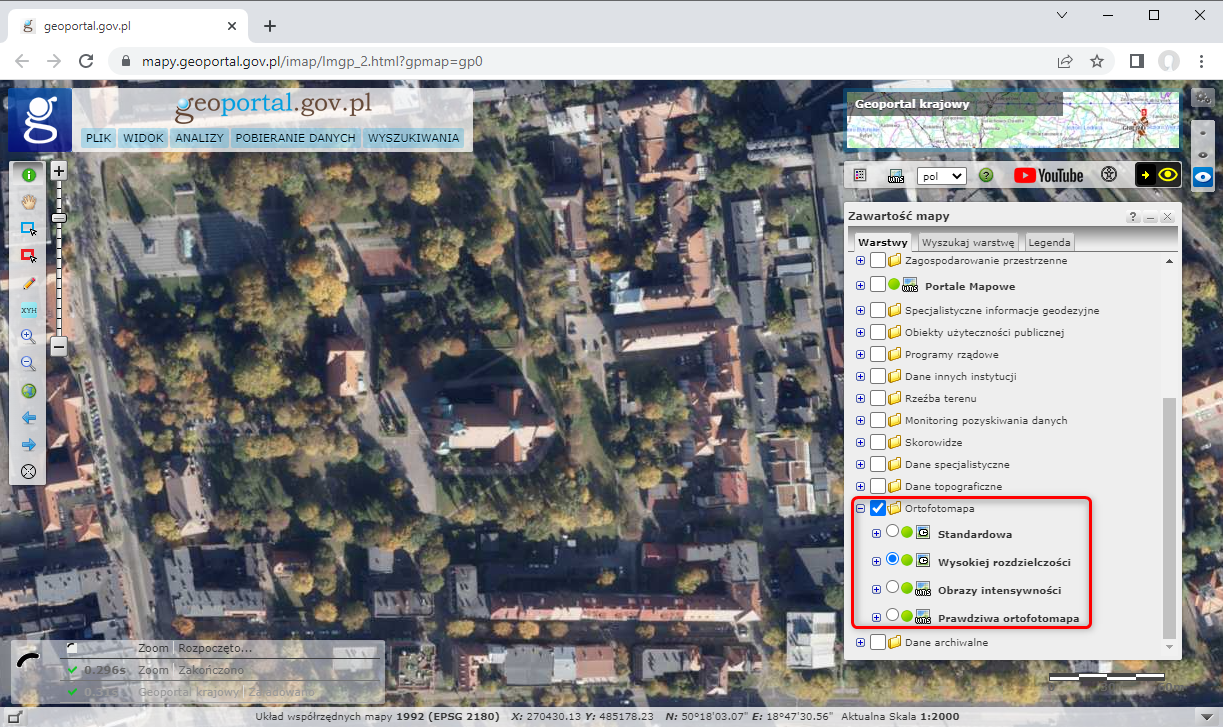Uncheck the Ortofotomapa layer checkbox

(x=878, y=509)
